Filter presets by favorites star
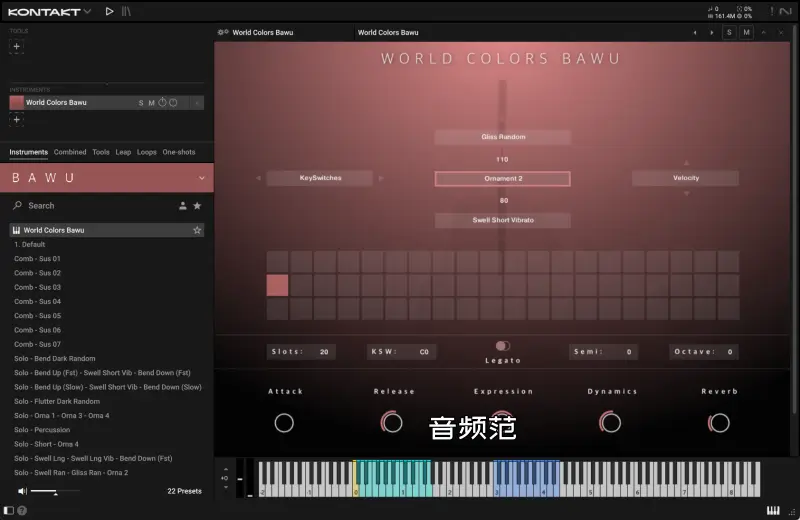The height and width of the screenshot is (520, 800). tap(197, 206)
